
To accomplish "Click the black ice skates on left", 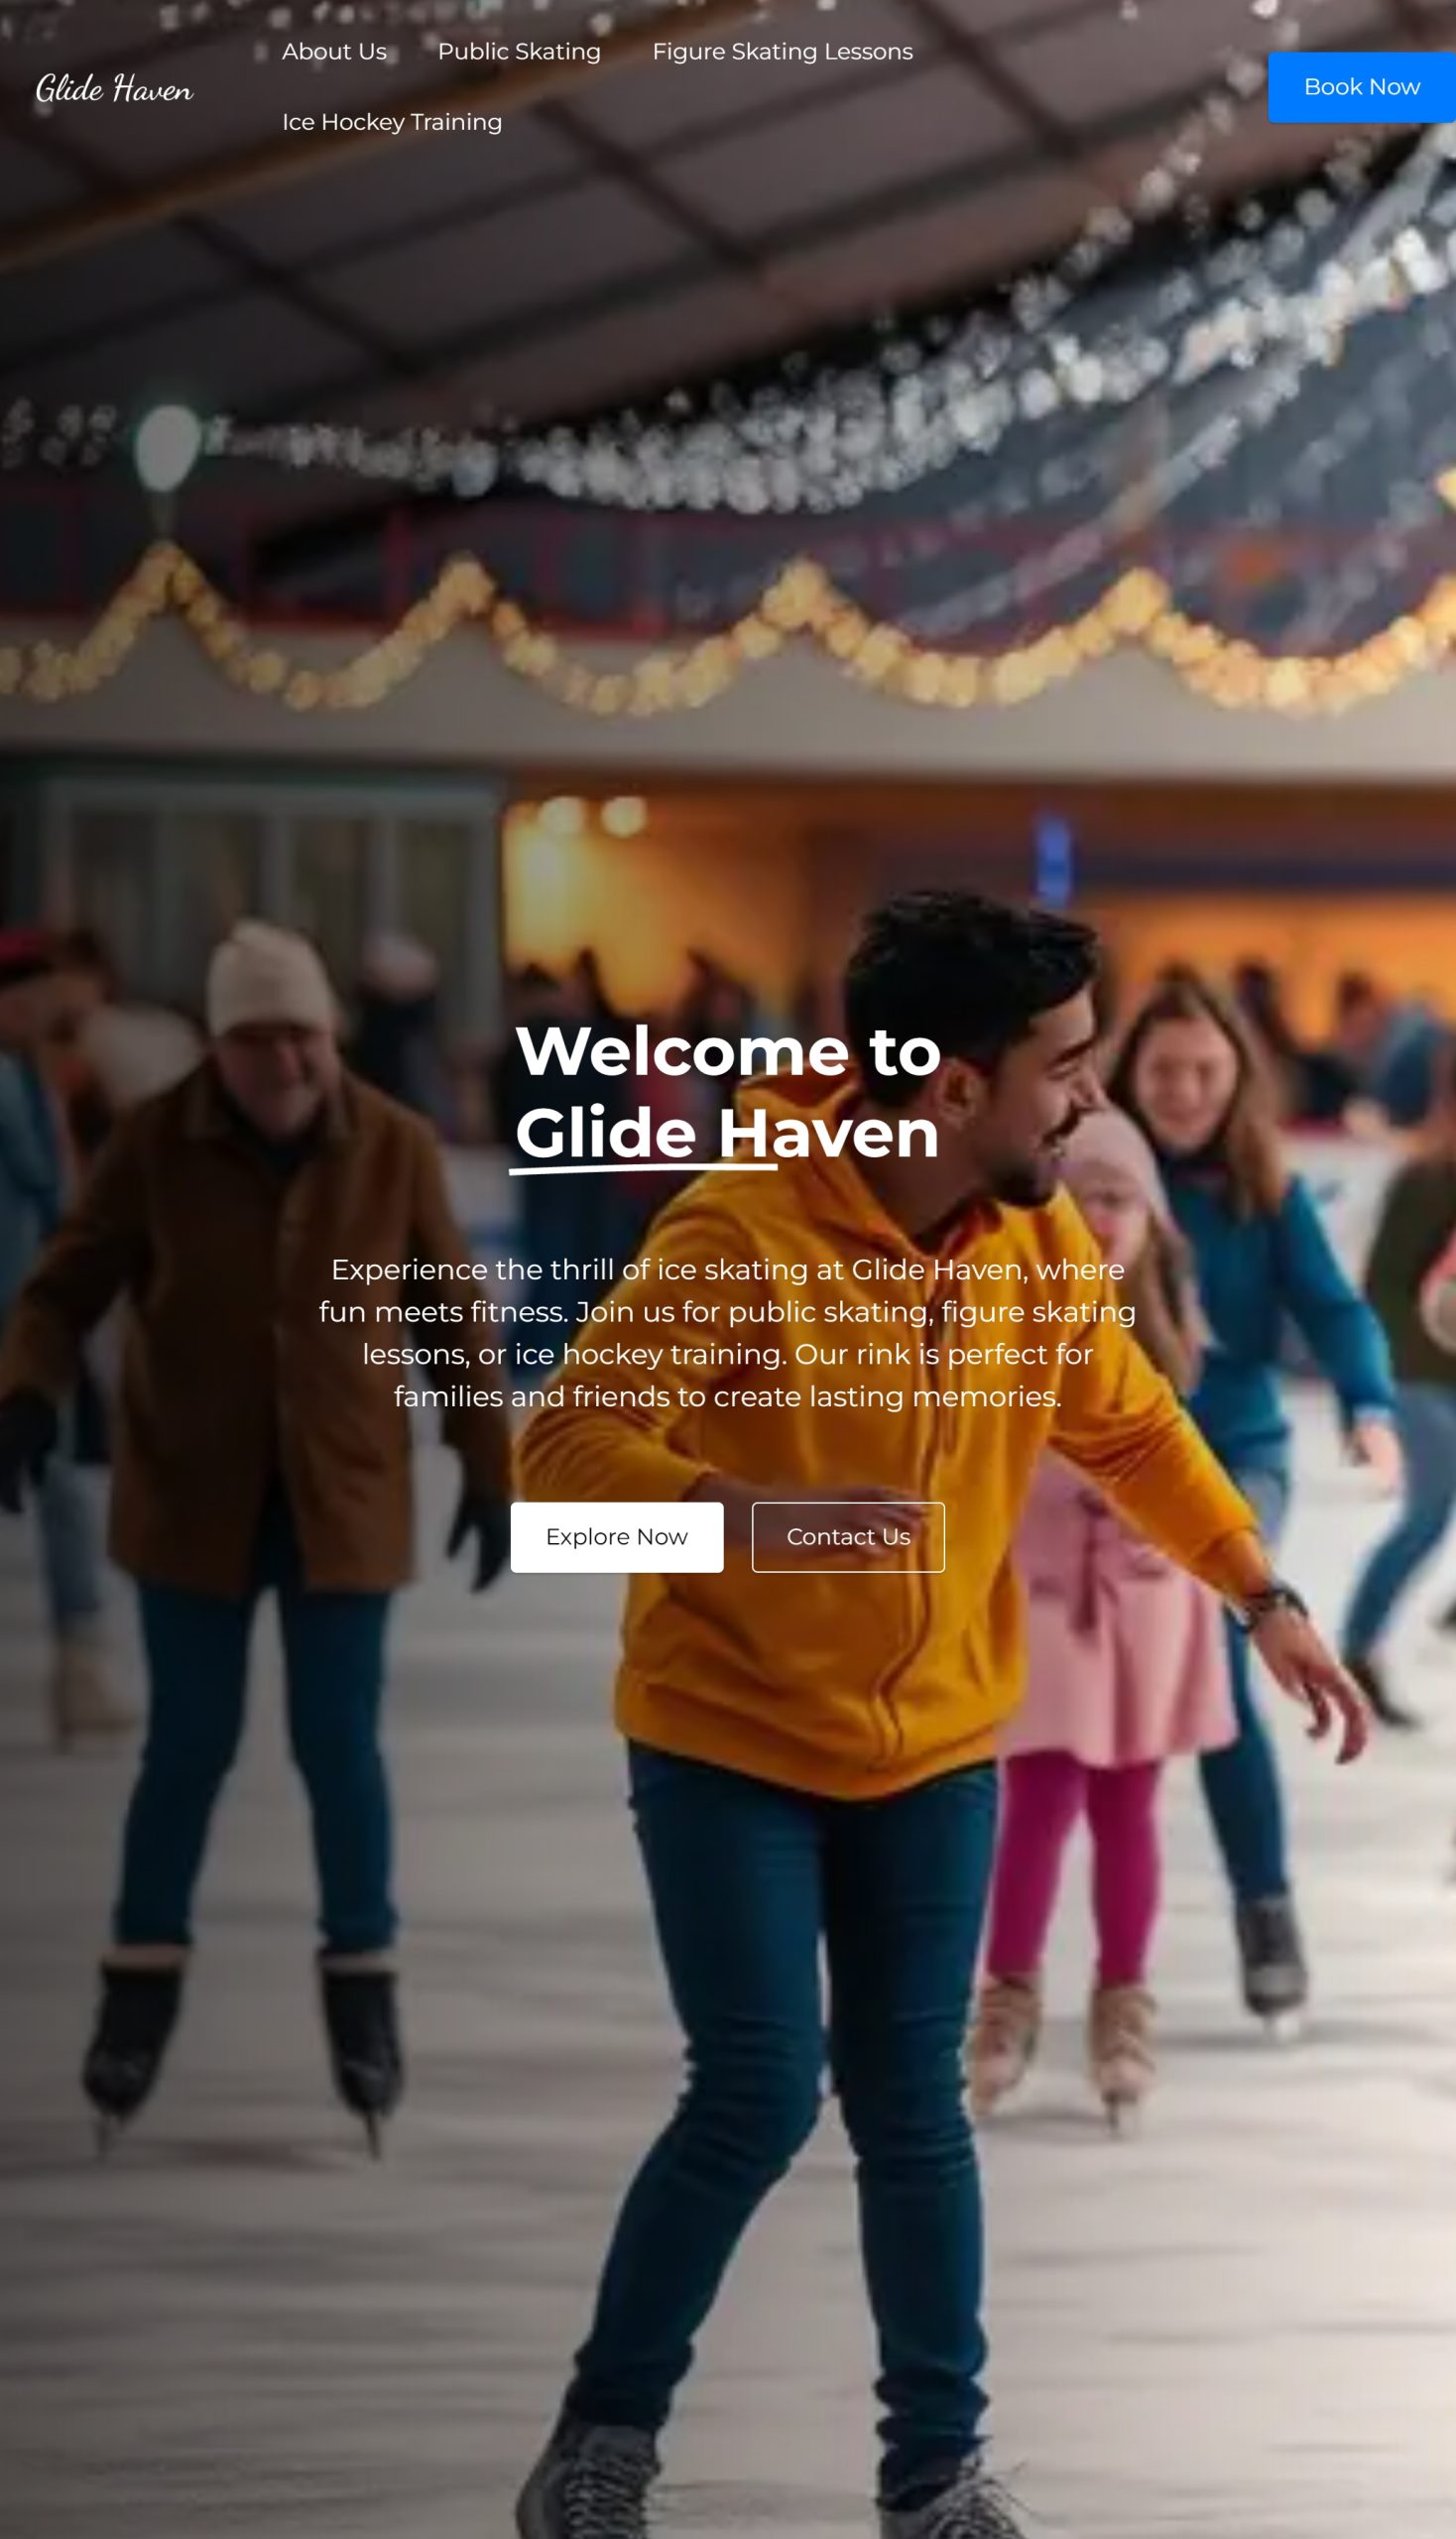I will [x=245, y=2040].
